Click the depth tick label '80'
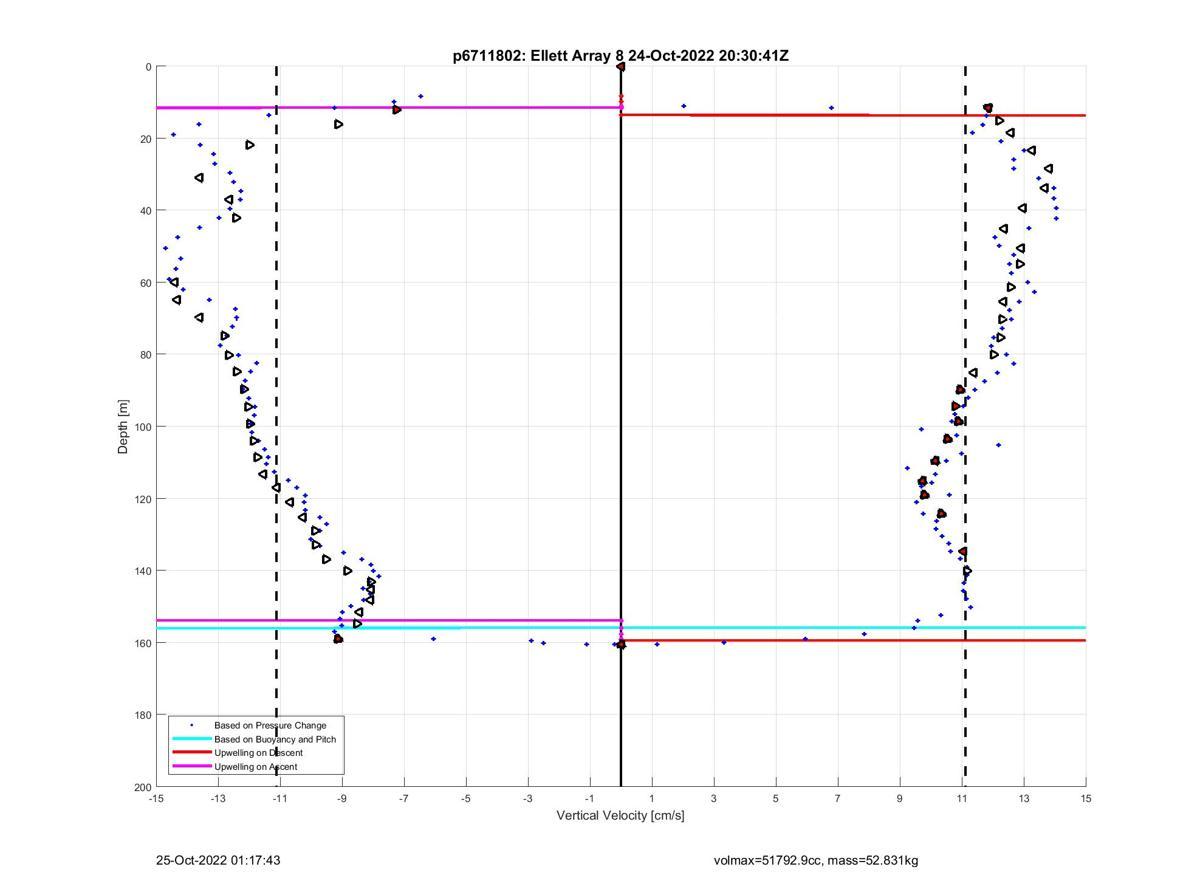 click(x=145, y=355)
